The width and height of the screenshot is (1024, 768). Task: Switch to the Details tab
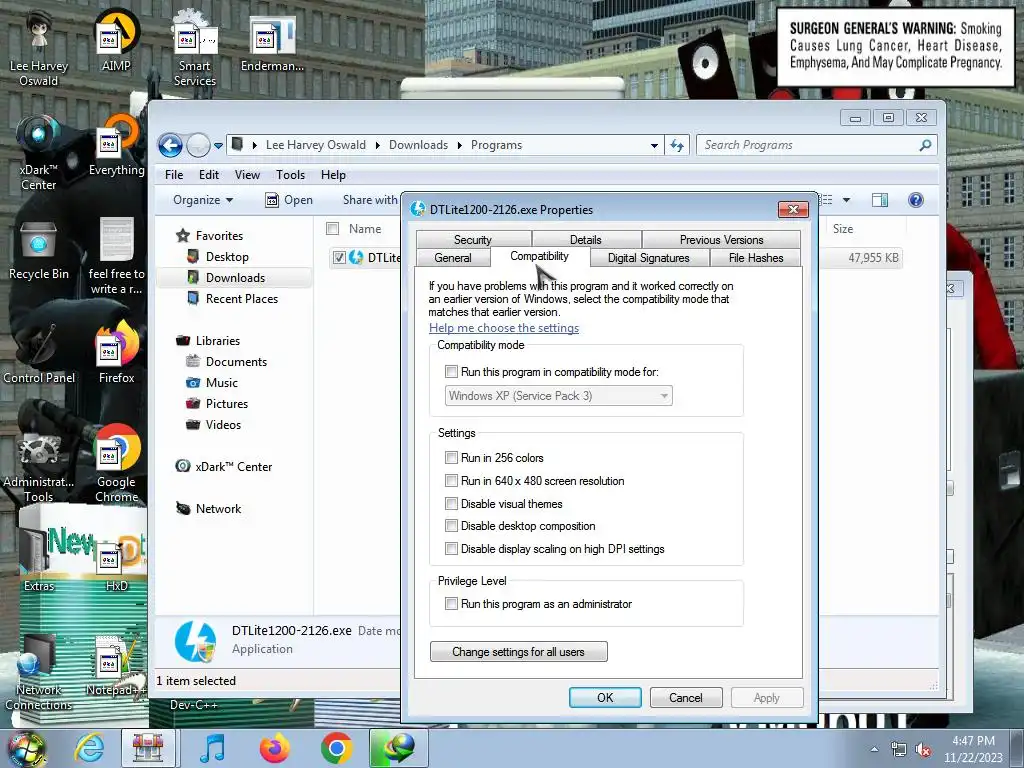tap(586, 240)
